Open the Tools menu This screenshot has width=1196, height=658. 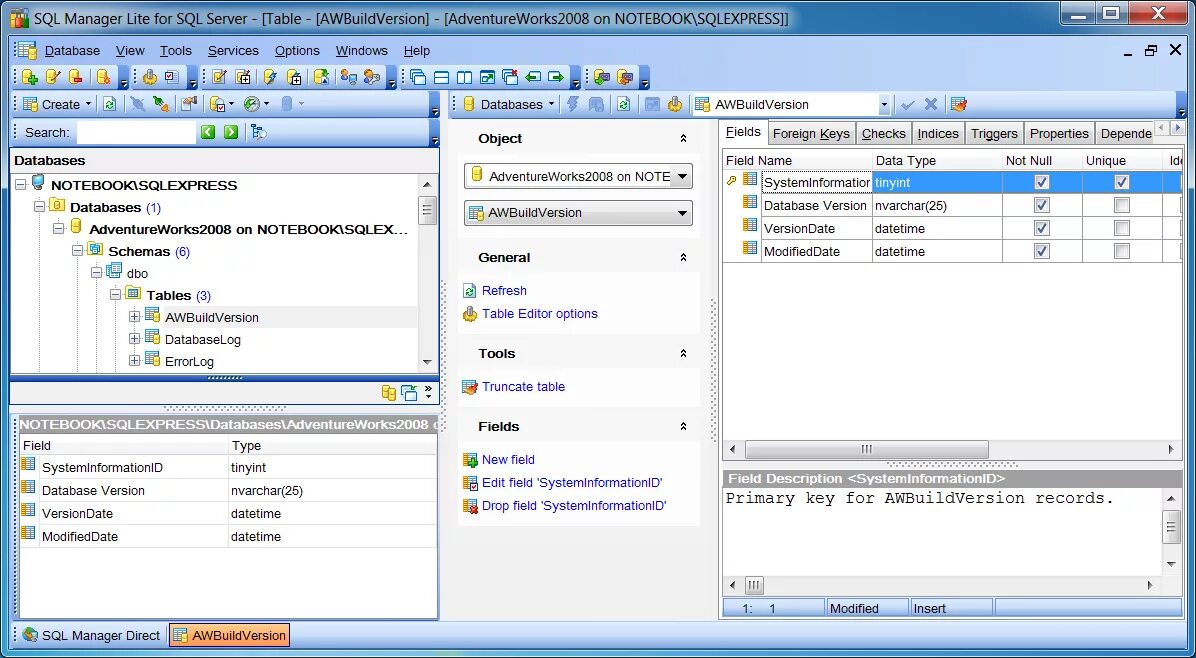[x=175, y=50]
